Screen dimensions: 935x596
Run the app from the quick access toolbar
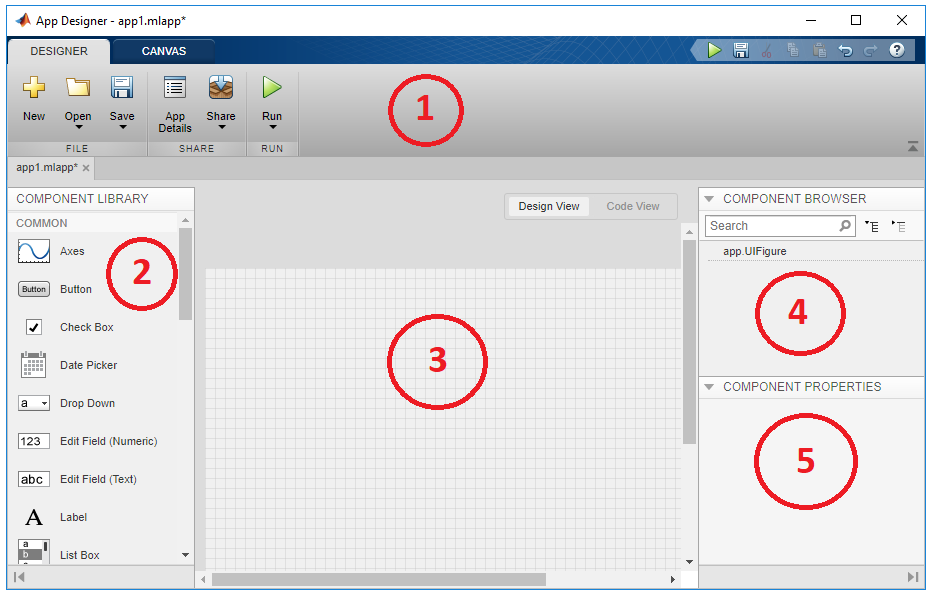pos(714,50)
